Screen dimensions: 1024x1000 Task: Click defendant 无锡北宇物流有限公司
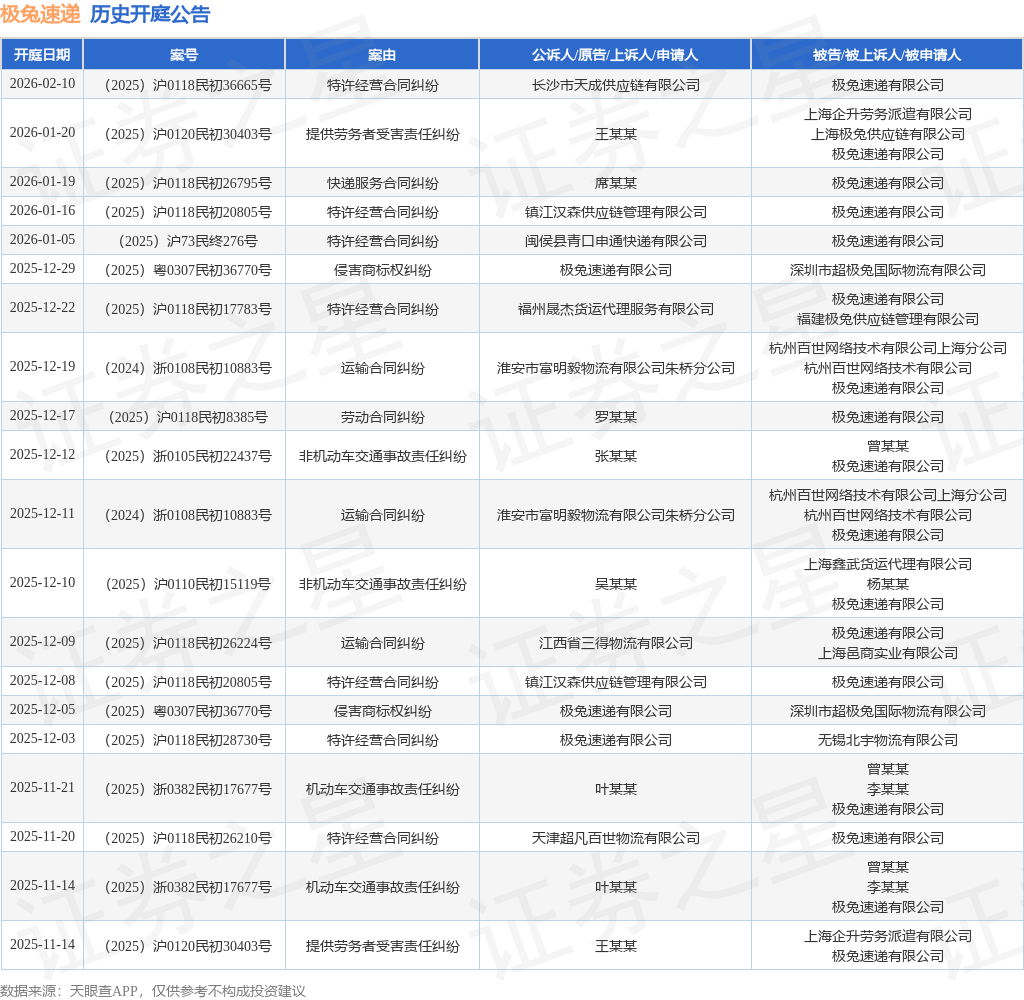point(888,739)
